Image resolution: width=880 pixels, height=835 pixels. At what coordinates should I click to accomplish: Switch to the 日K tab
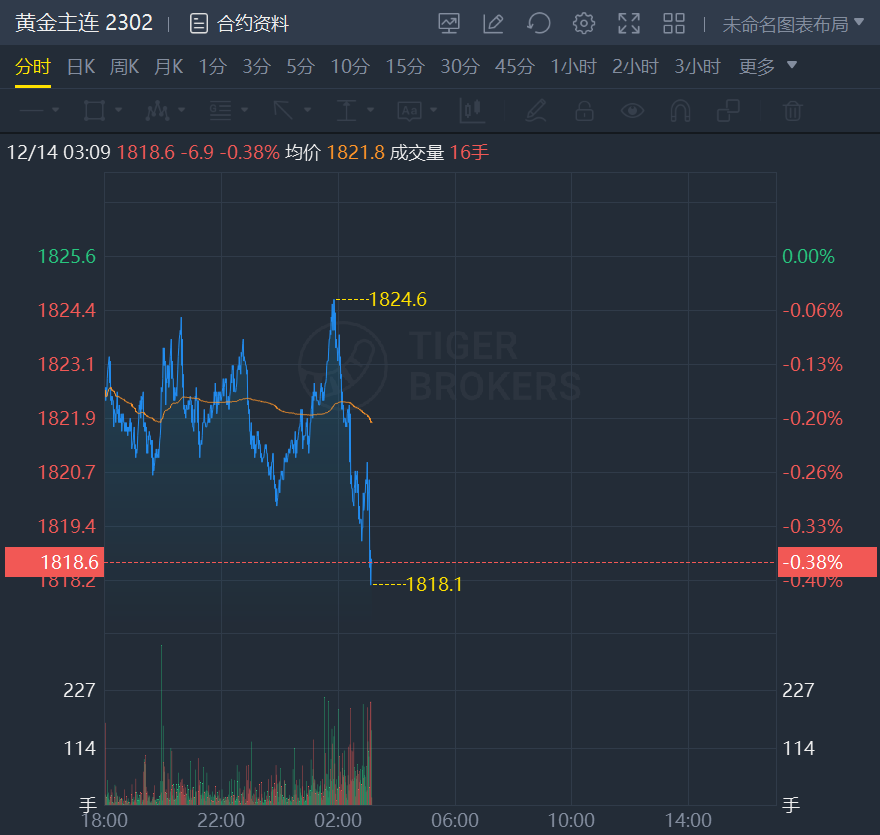pos(80,67)
